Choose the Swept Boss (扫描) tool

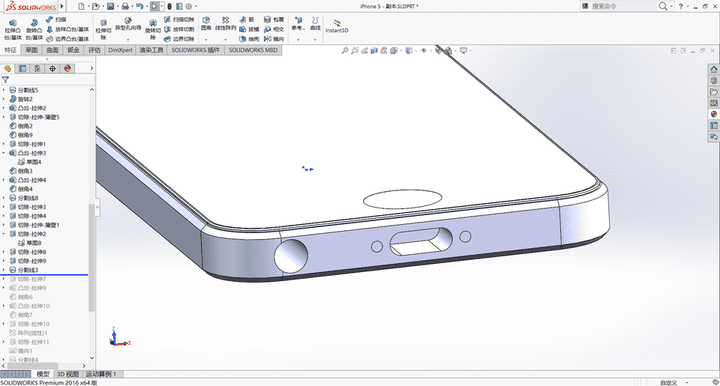[x=56, y=19]
